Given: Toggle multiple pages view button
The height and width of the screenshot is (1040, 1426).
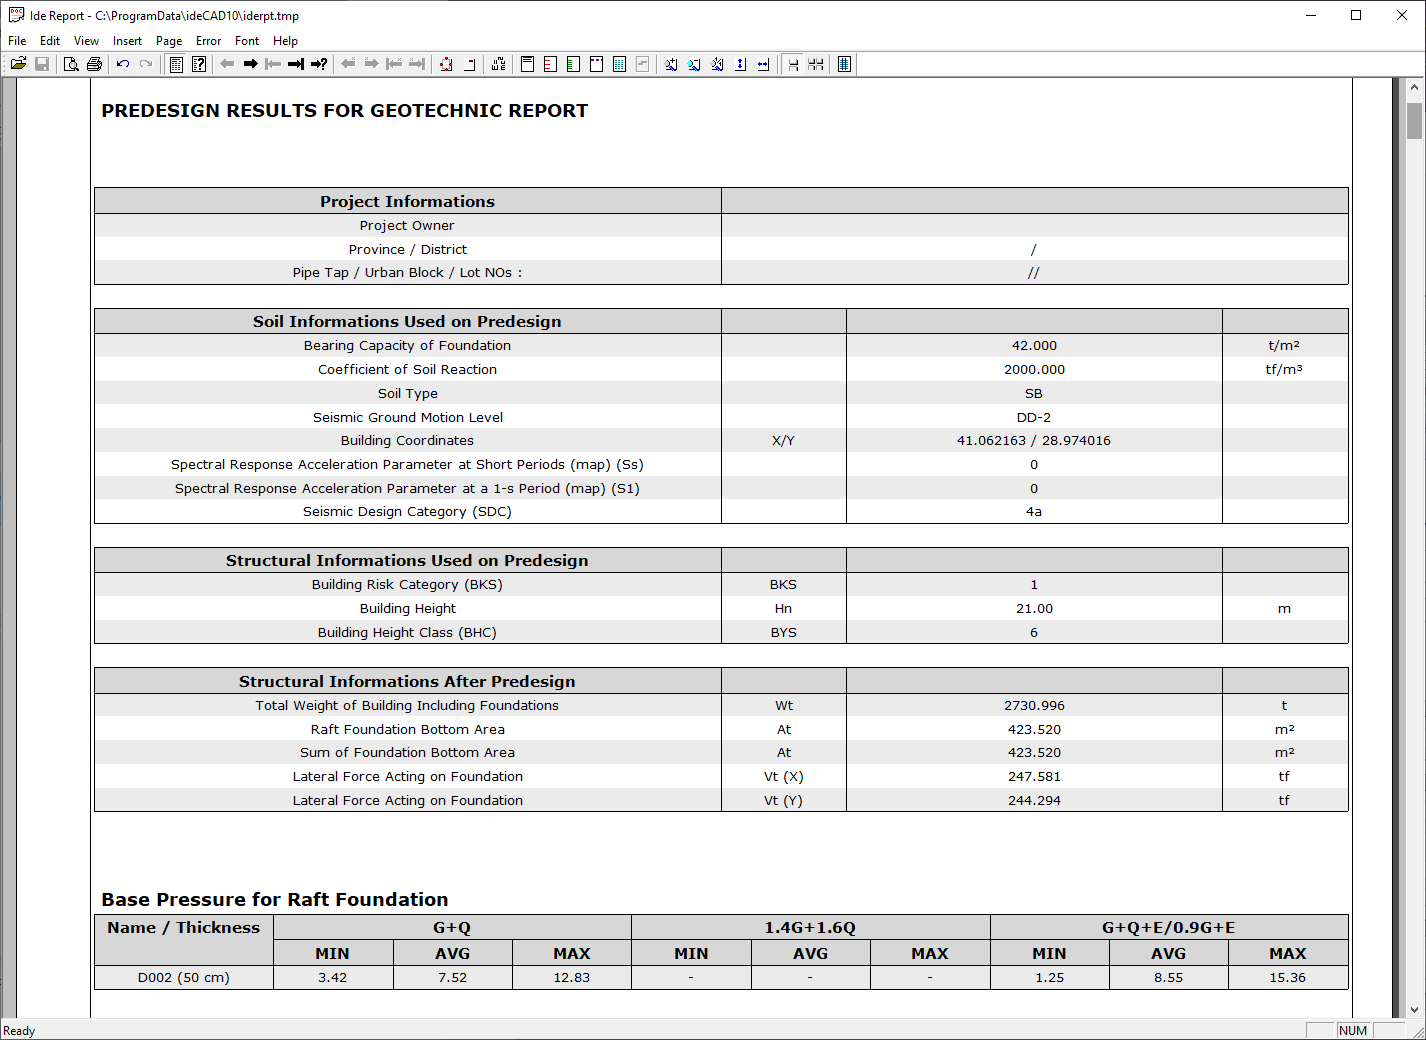Looking at the screenshot, I should point(816,64).
